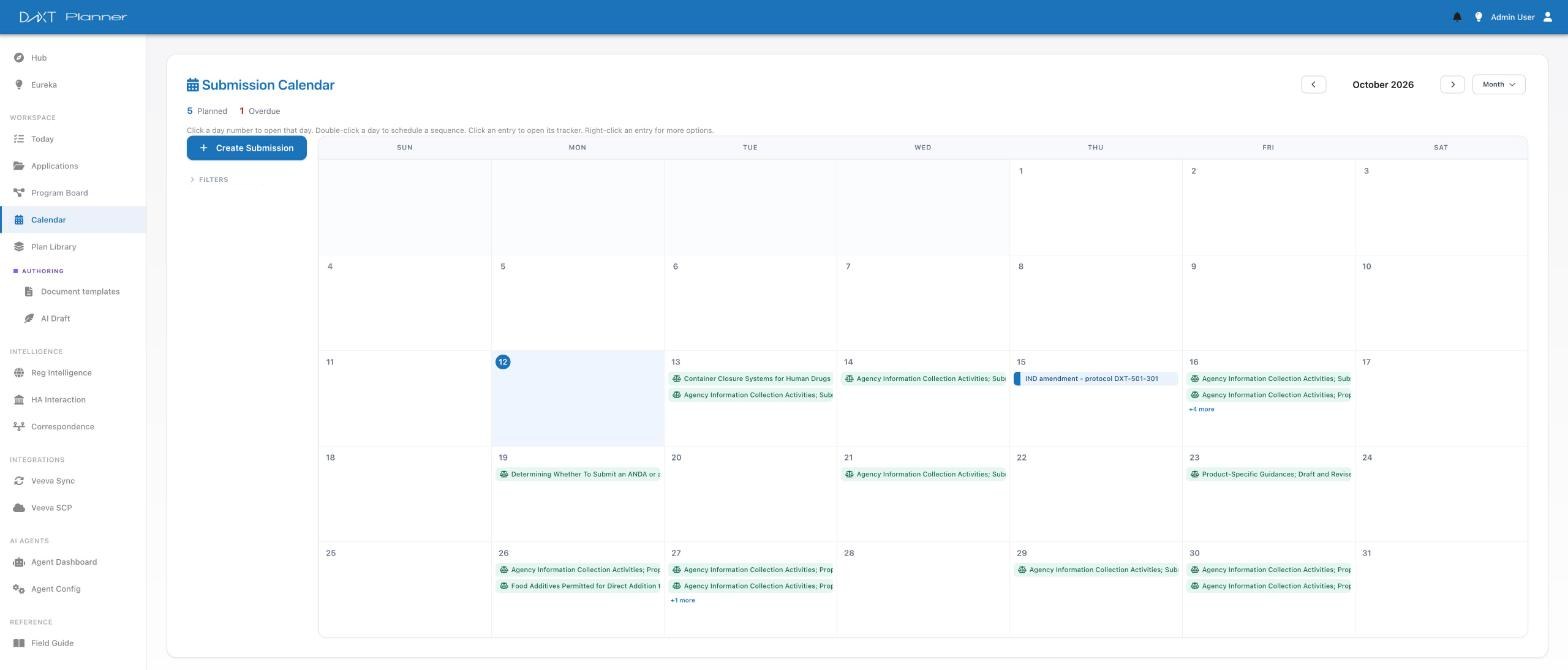Click the AI Draft feather icon

click(29, 319)
